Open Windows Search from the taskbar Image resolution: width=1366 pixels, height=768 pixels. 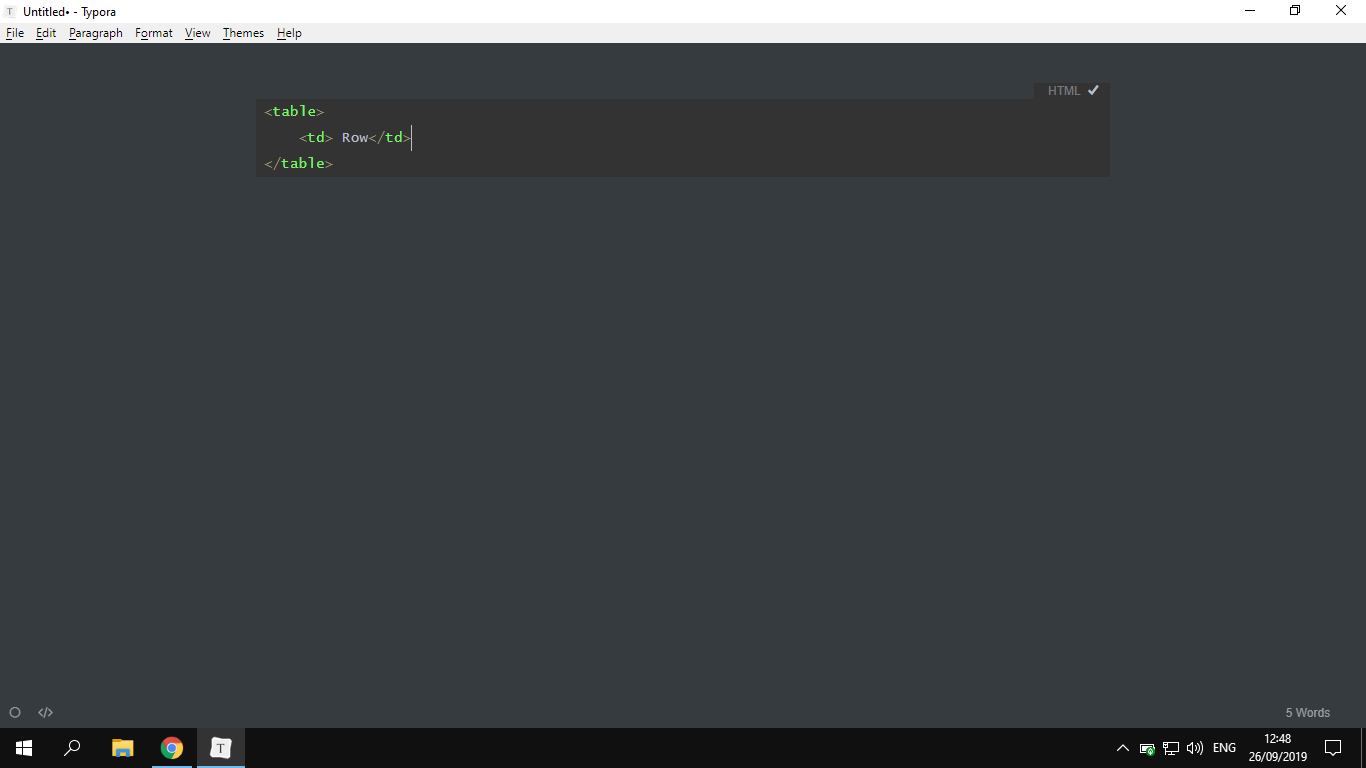coord(71,747)
